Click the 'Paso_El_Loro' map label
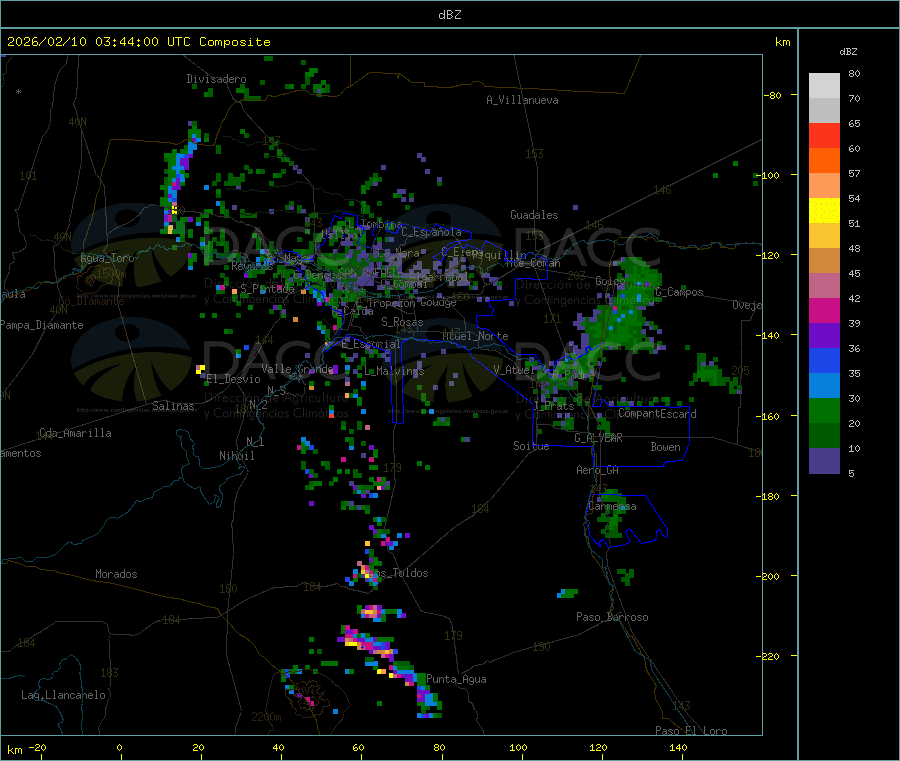The height and width of the screenshot is (761, 900). (x=692, y=731)
